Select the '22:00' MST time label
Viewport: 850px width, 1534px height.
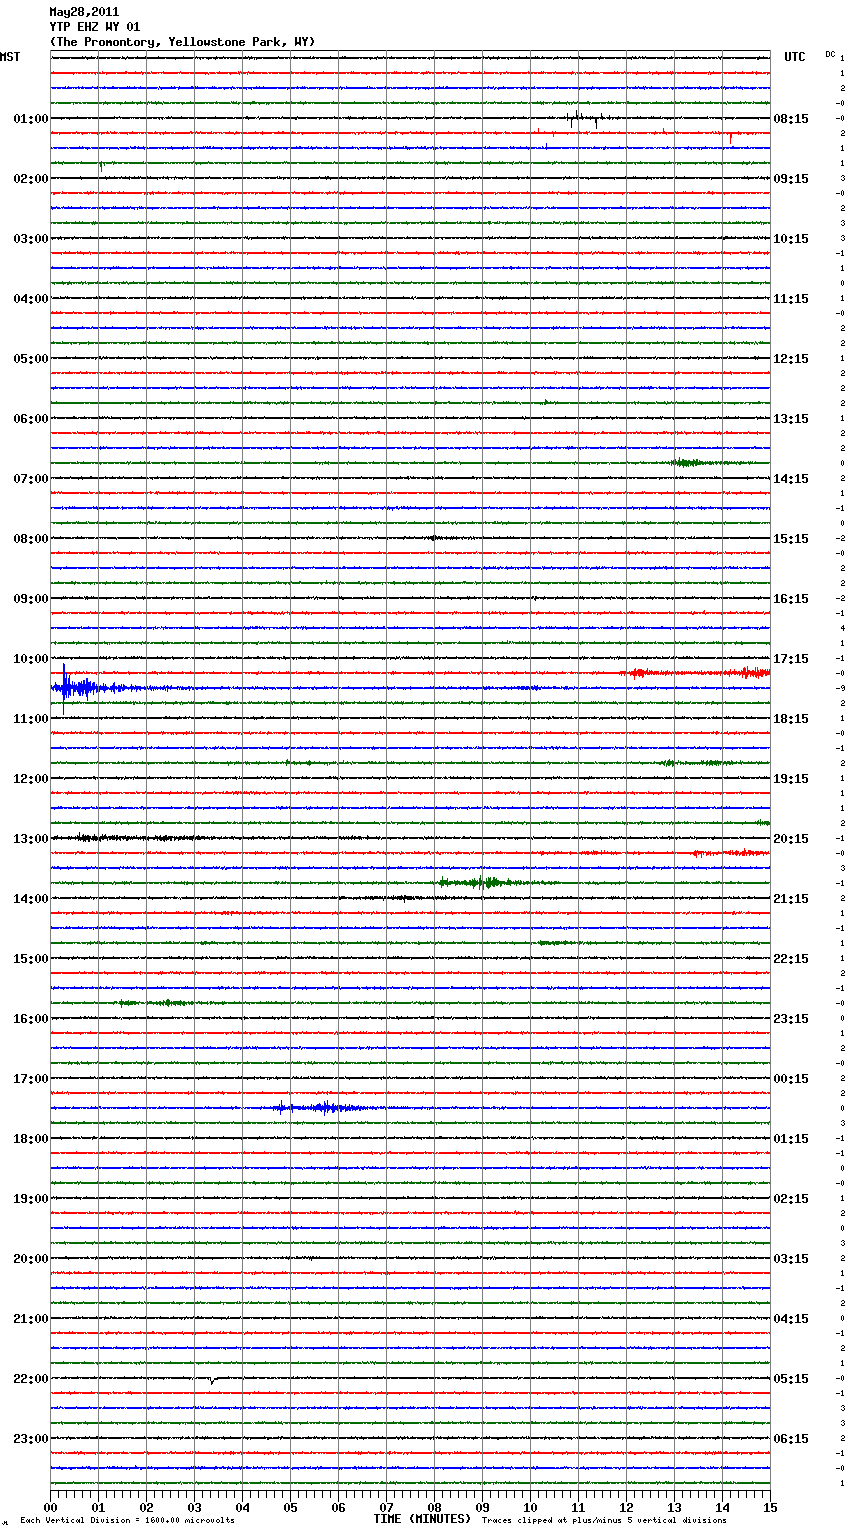31,1379
